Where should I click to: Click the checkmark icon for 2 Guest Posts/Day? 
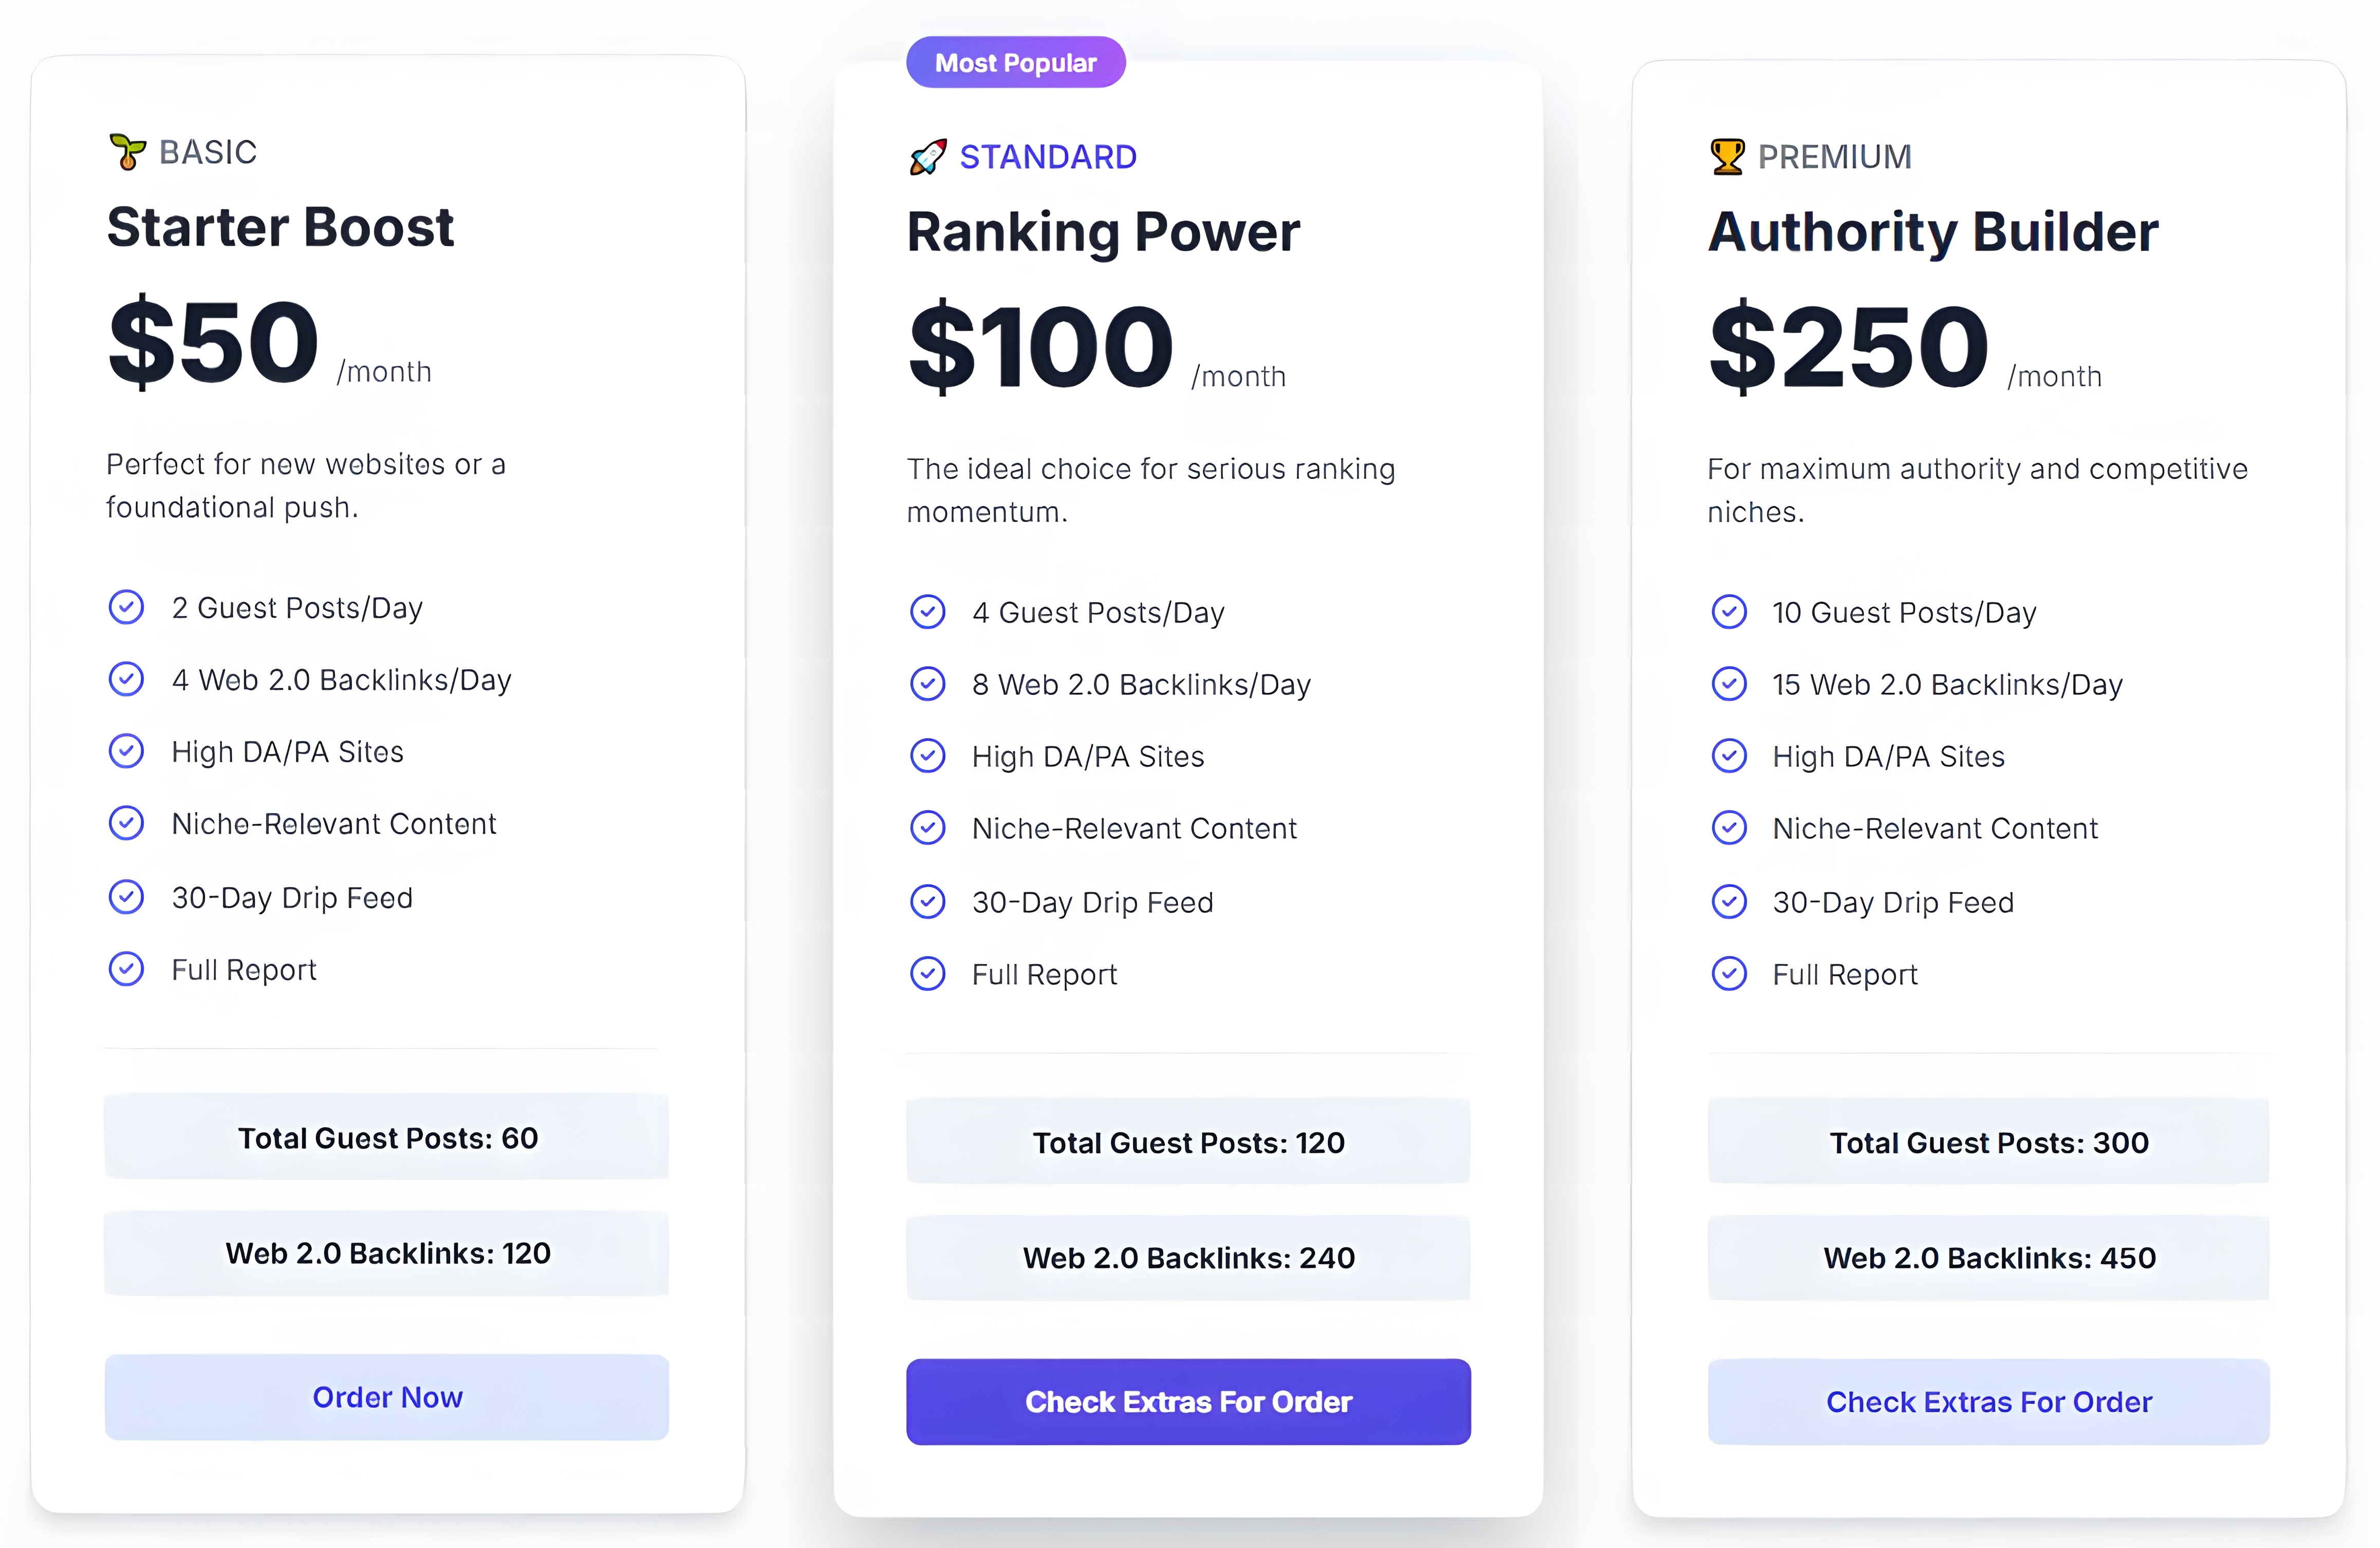tap(126, 607)
